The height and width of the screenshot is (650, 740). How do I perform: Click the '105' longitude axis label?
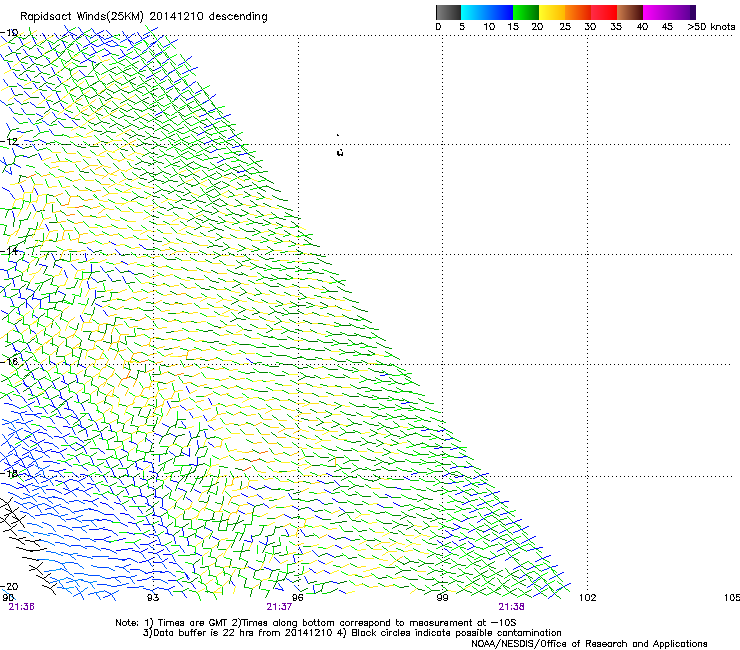[x=732, y=598]
